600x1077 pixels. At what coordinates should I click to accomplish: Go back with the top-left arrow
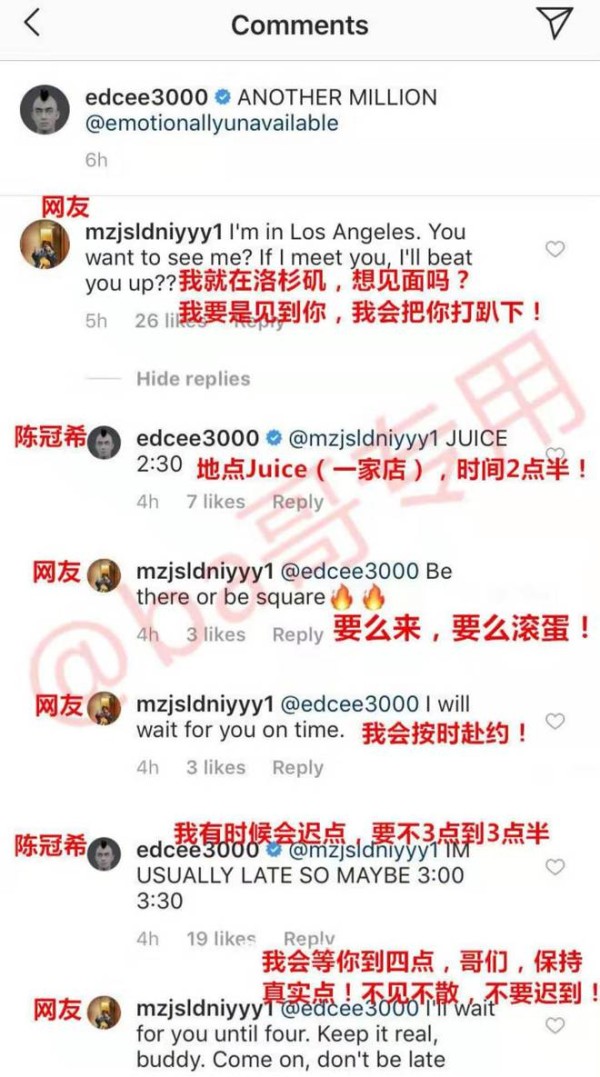point(32,23)
